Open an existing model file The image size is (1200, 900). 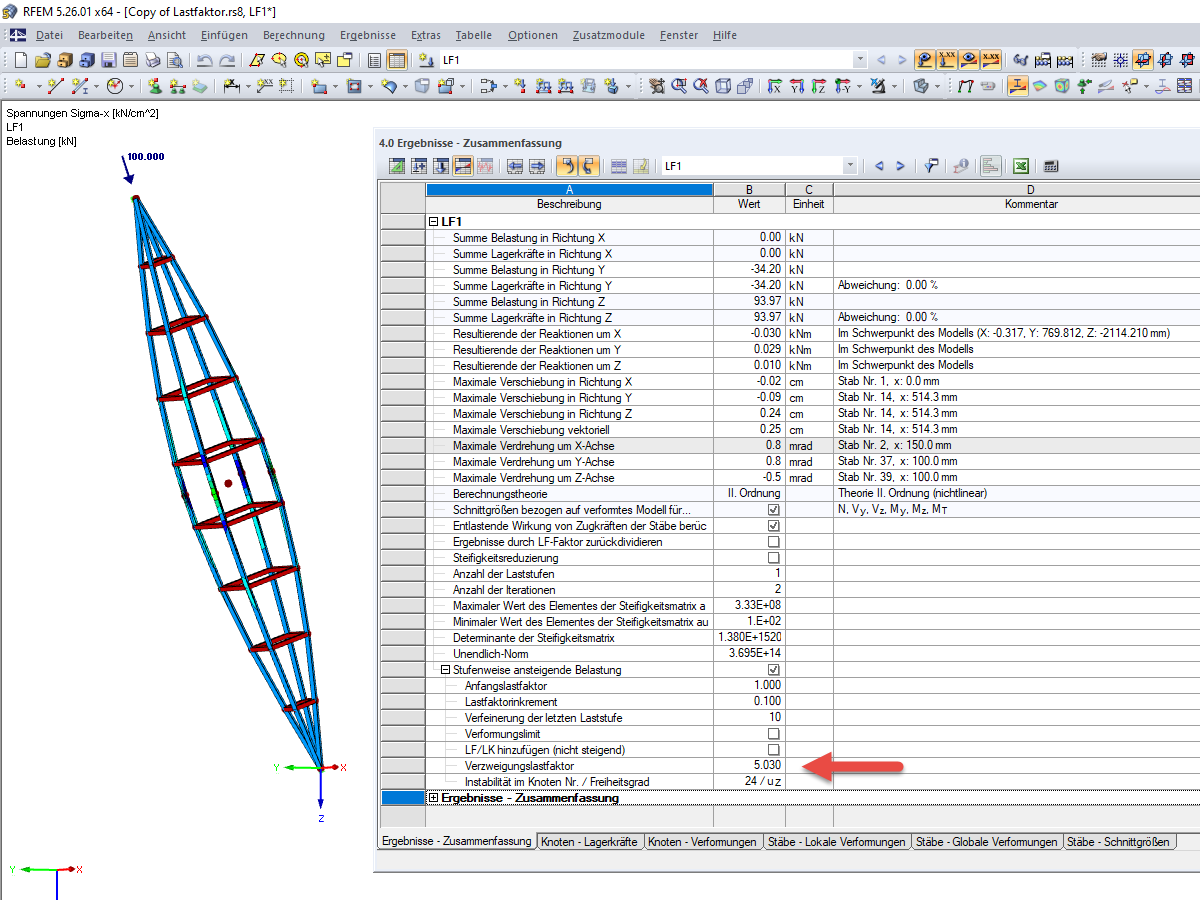coord(42,60)
